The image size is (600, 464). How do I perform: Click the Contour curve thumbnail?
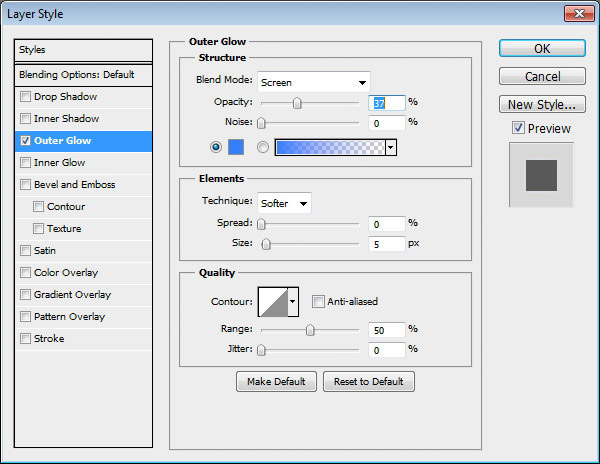pos(273,302)
